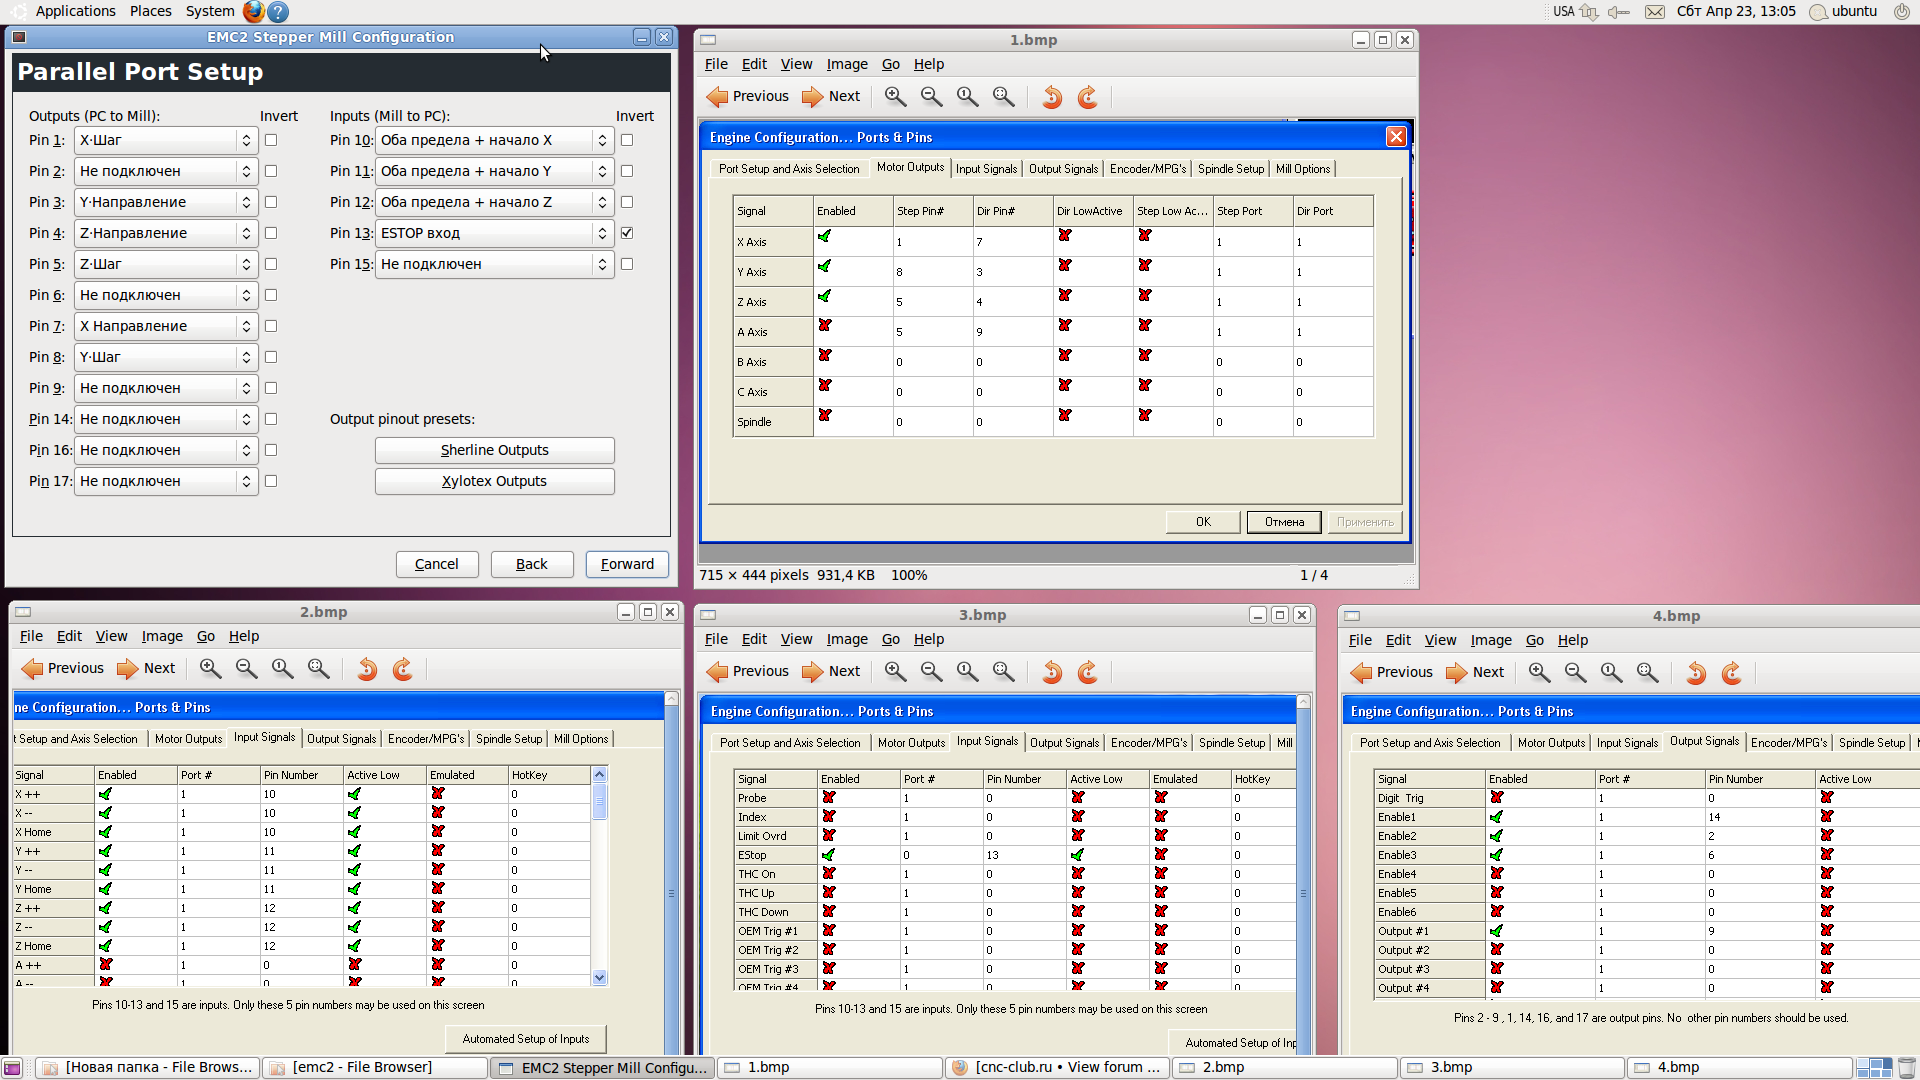Click rotate counterclockwise icon in 2.bmp toolbar
The height and width of the screenshot is (1080, 1920).
coord(367,669)
